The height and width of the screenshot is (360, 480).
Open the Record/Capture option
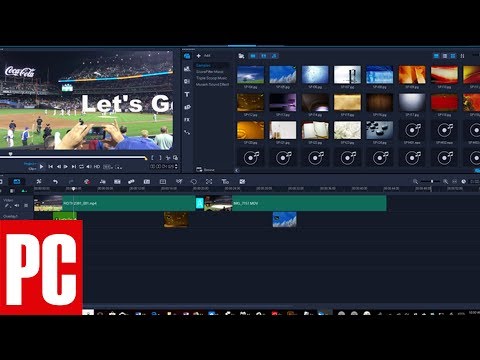pyautogui.click(x=87, y=181)
